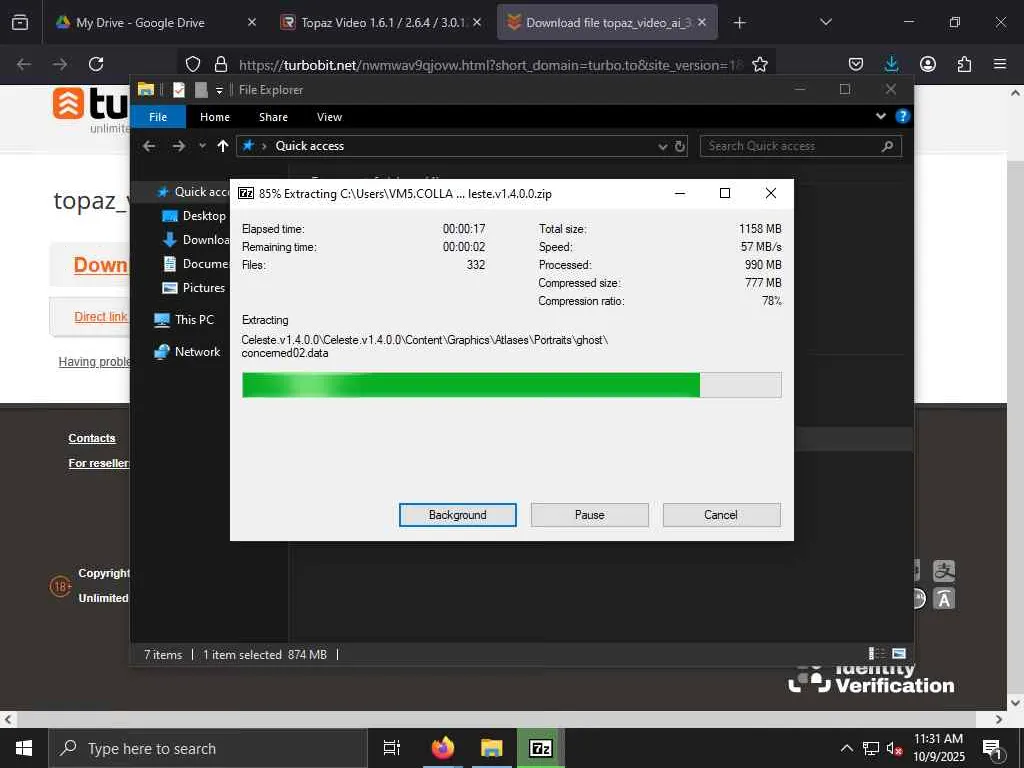Image resolution: width=1024 pixels, height=768 pixels.
Task: Open Firefox from taskbar
Action: pos(443,748)
